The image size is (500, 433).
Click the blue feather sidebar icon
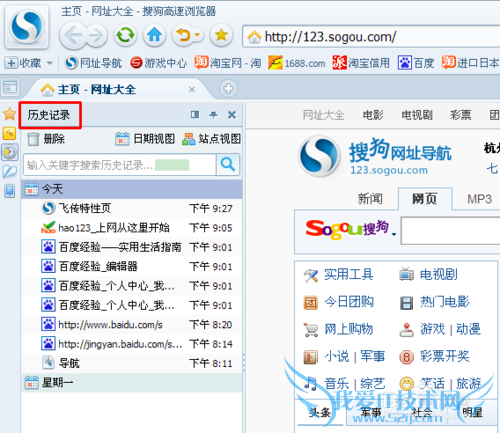[x=9, y=171]
